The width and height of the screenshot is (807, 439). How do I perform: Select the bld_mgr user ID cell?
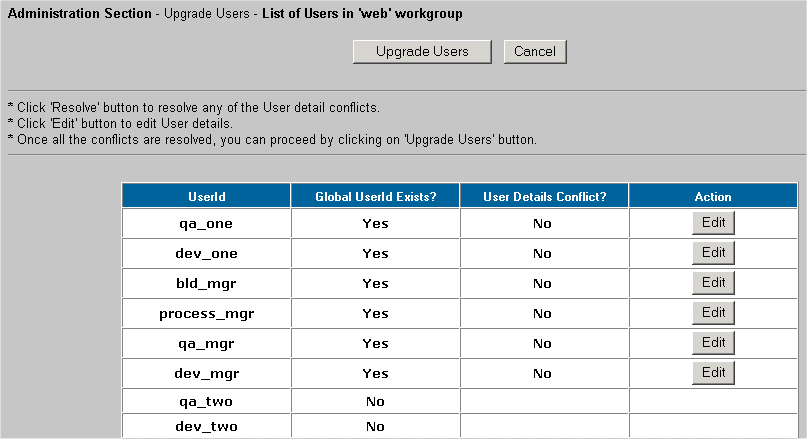point(206,284)
